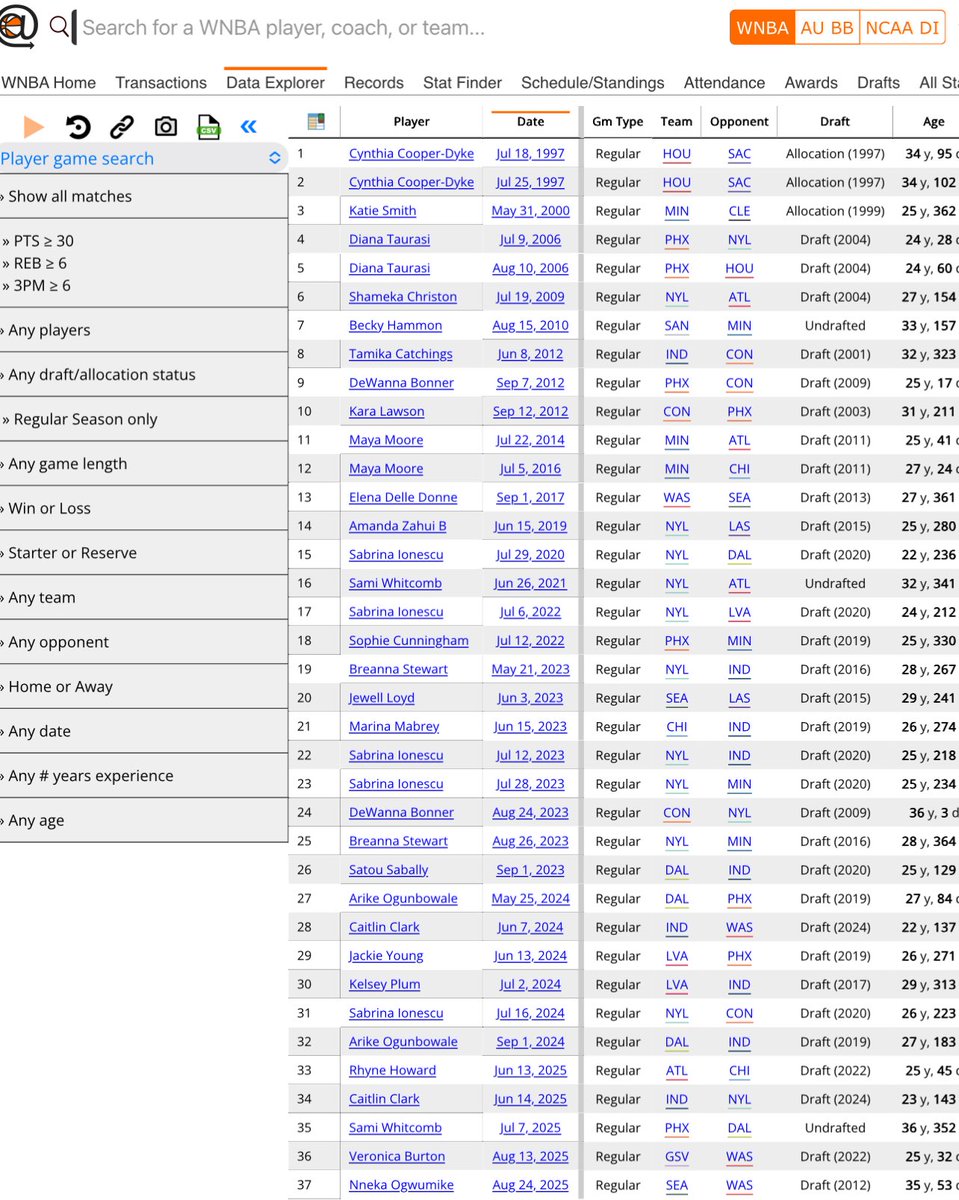Open Shameka Christon's player link
Image resolution: width=959 pixels, height=1200 pixels.
pyautogui.click(x=403, y=297)
